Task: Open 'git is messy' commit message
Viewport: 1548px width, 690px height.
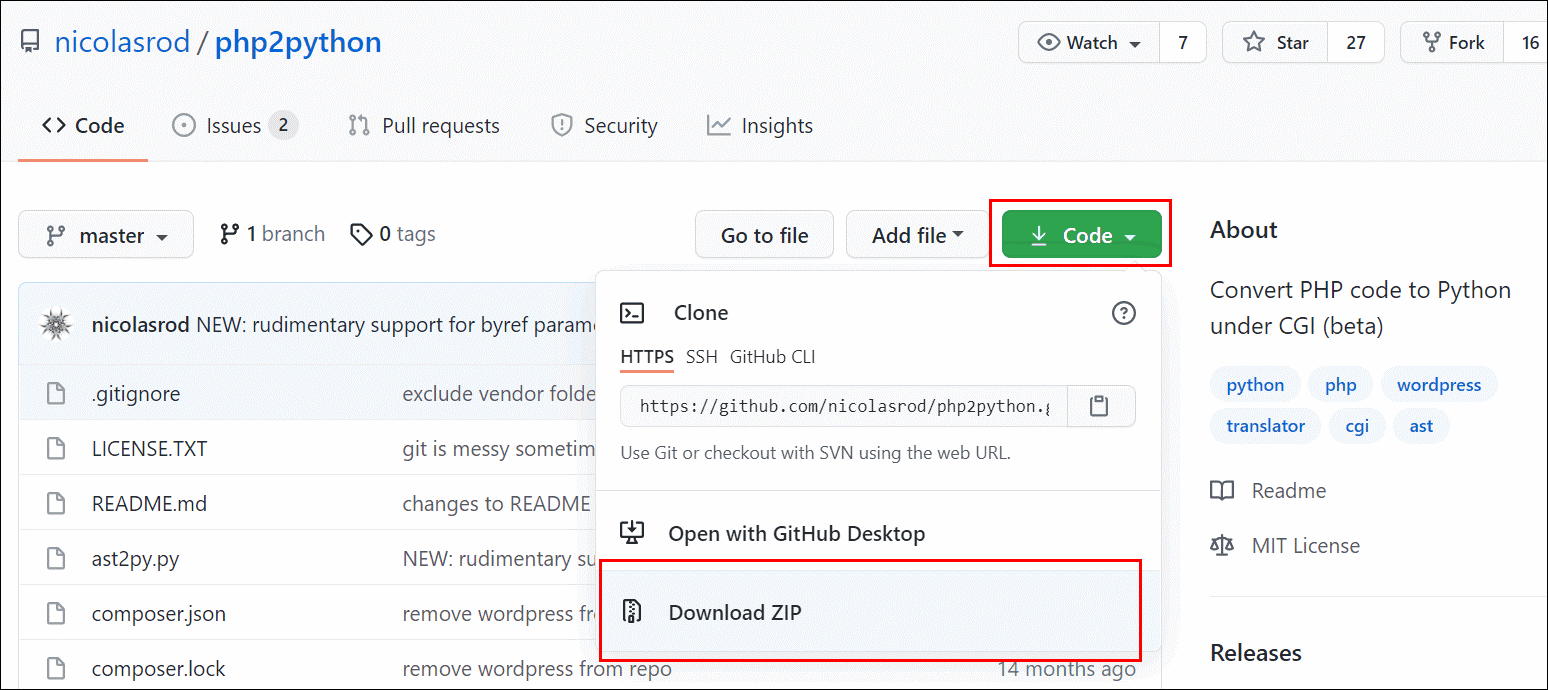Action: 499,448
